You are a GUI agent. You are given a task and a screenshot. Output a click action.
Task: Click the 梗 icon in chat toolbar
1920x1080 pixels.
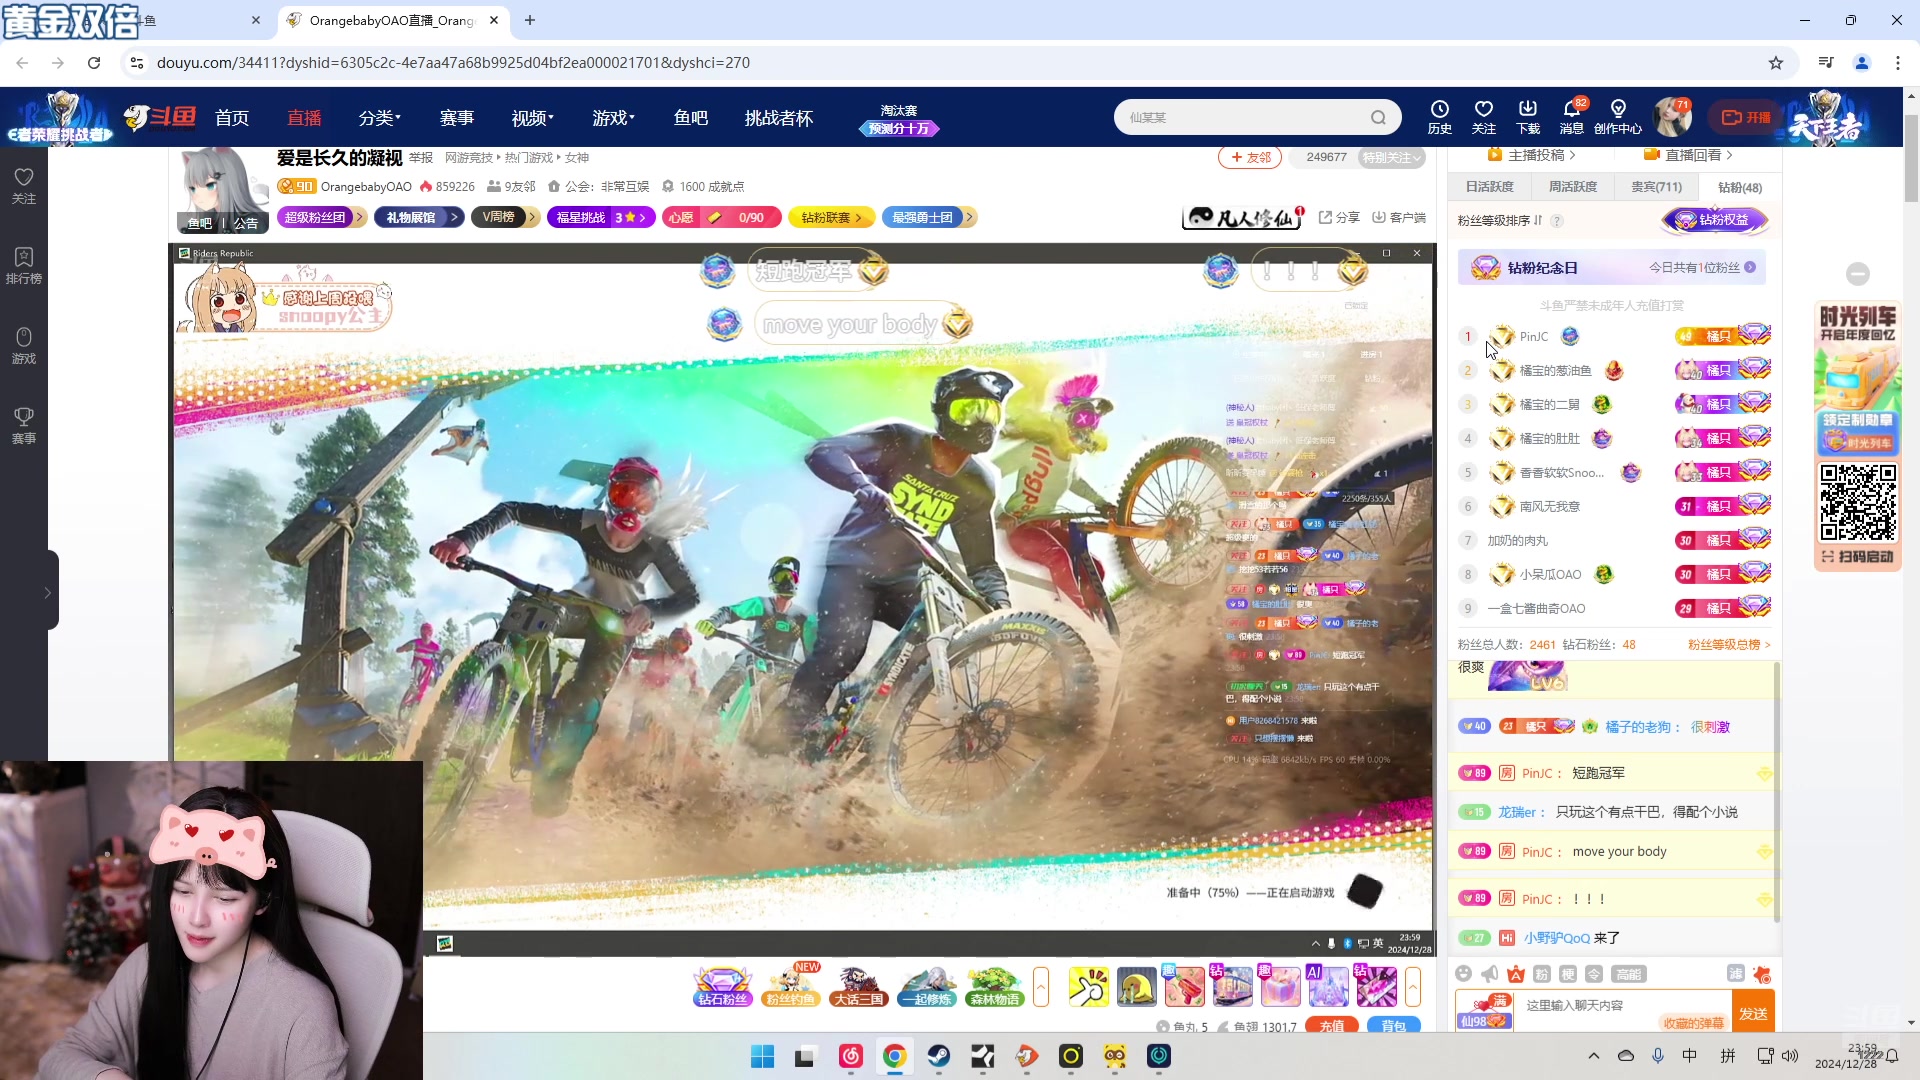1568,974
